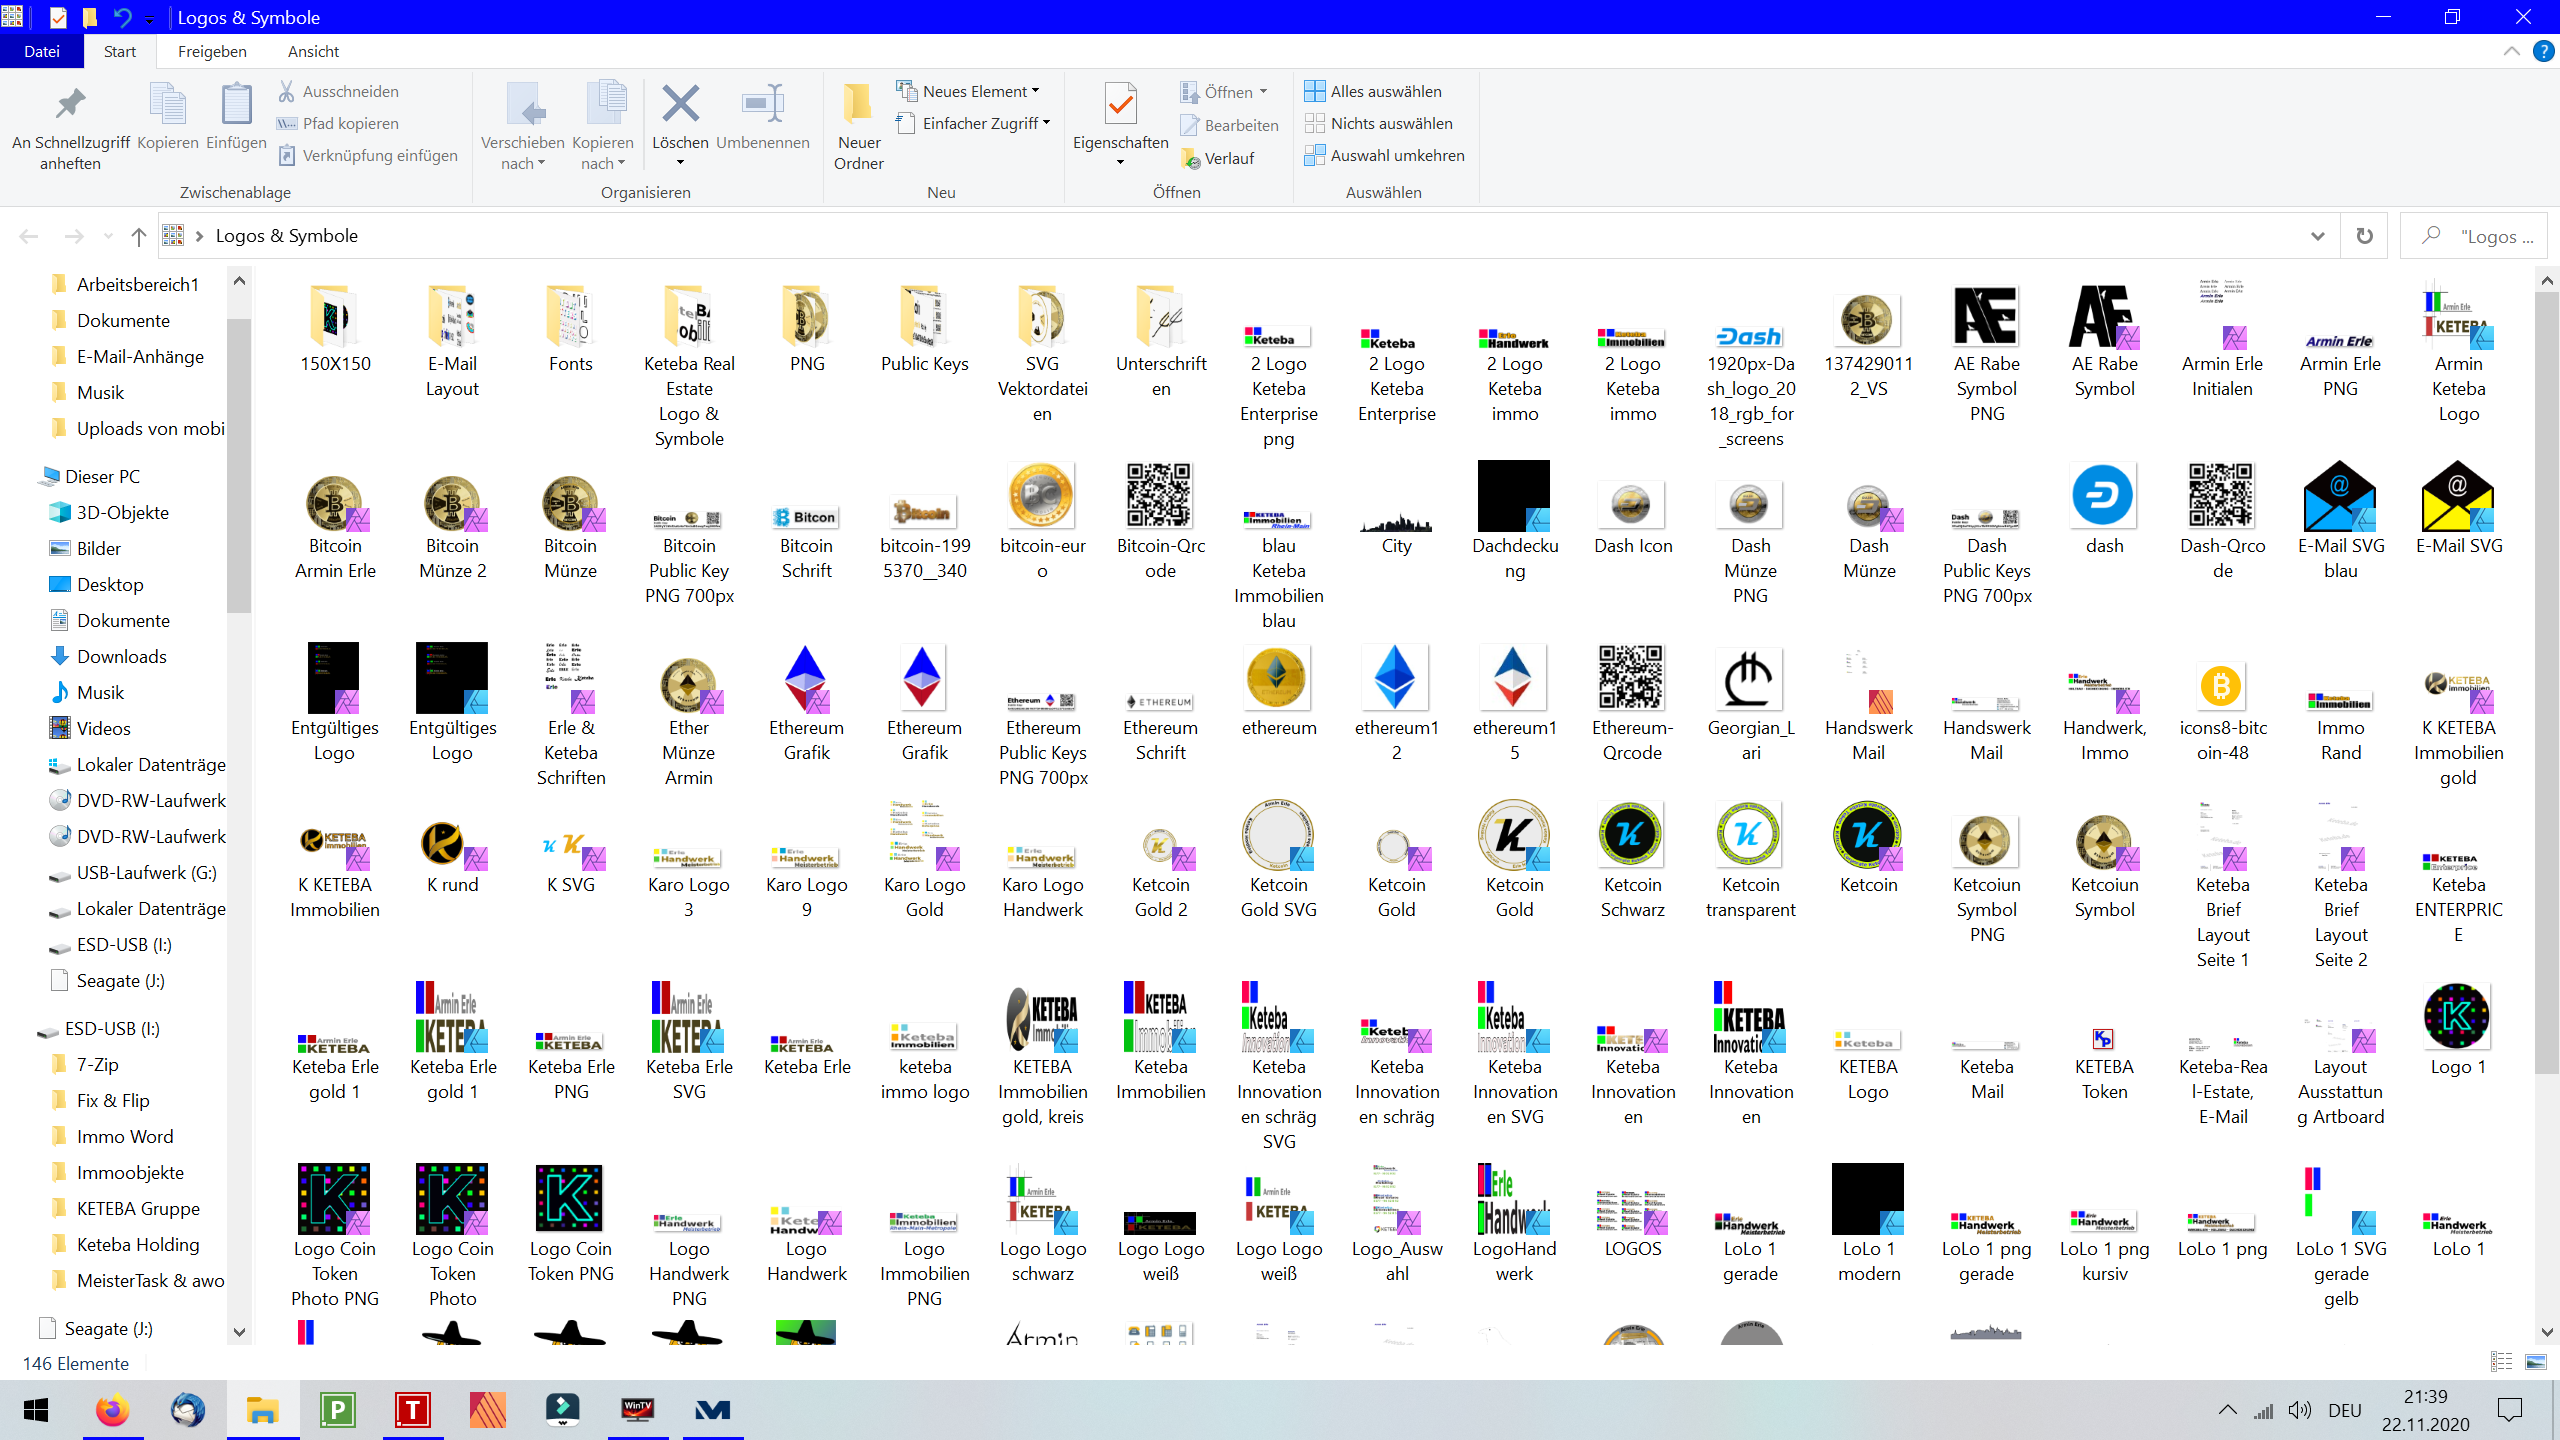
Task: Select the 150X150 folder
Action: coord(335,331)
